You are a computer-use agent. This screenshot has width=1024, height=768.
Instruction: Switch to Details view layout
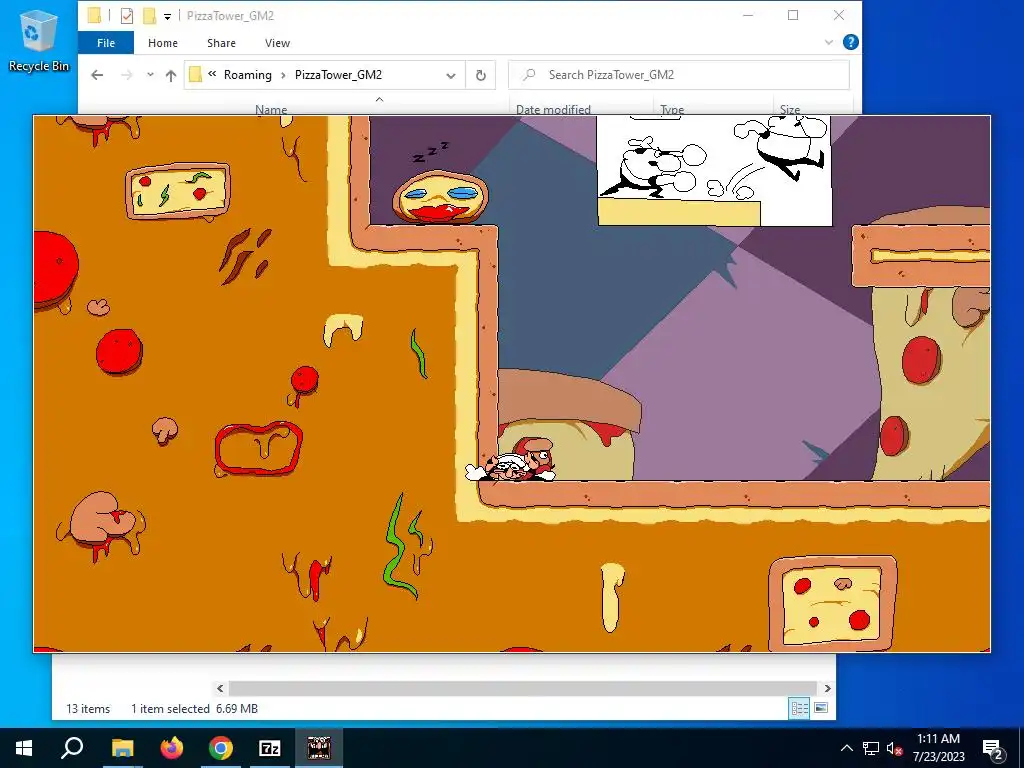click(x=799, y=708)
